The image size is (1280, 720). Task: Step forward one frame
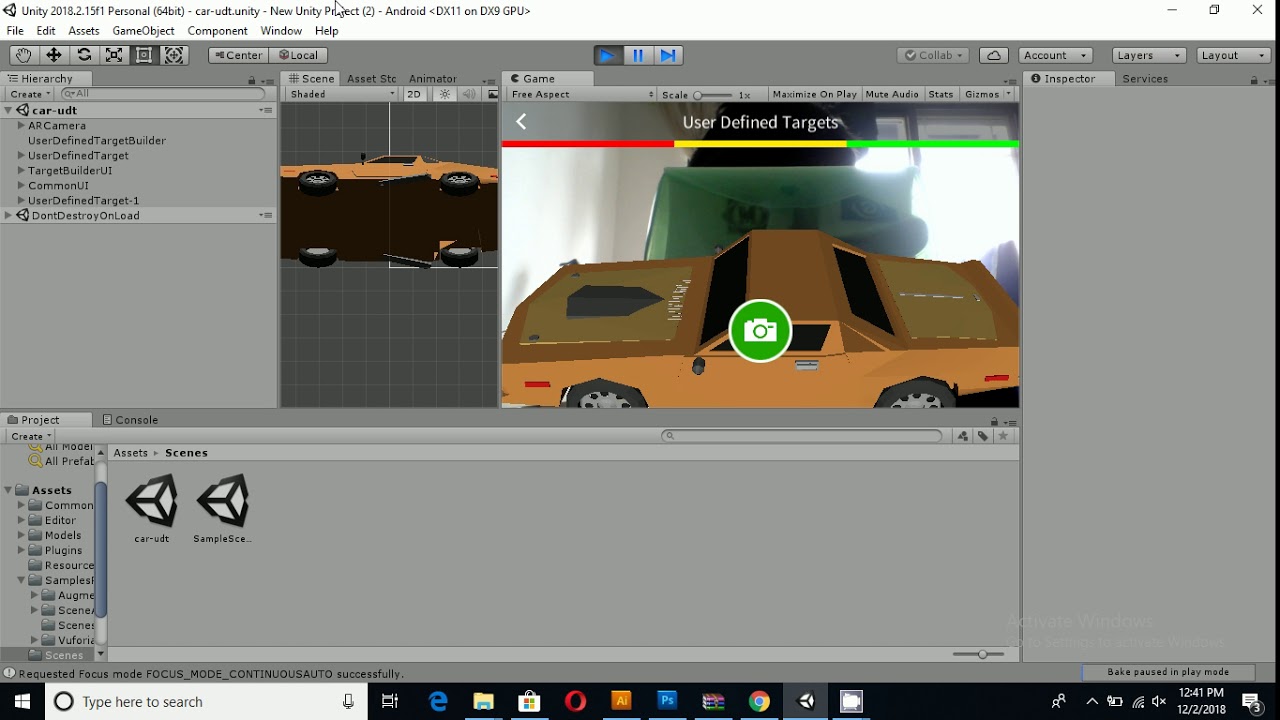(x=669, y=55)
